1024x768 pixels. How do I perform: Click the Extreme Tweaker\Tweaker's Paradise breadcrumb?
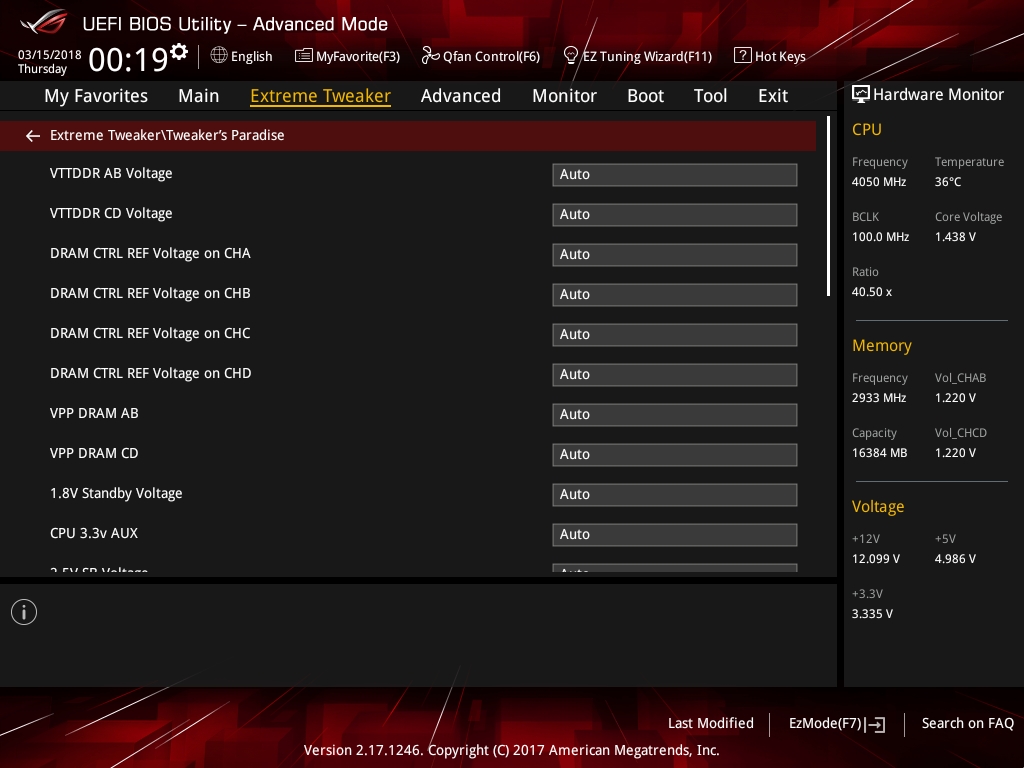(167, 135)
